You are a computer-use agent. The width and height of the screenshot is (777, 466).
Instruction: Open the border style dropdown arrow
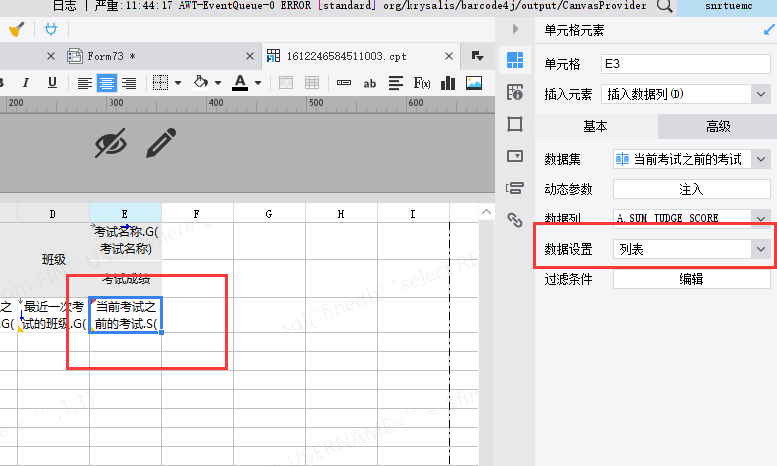(x=178, y=83)
